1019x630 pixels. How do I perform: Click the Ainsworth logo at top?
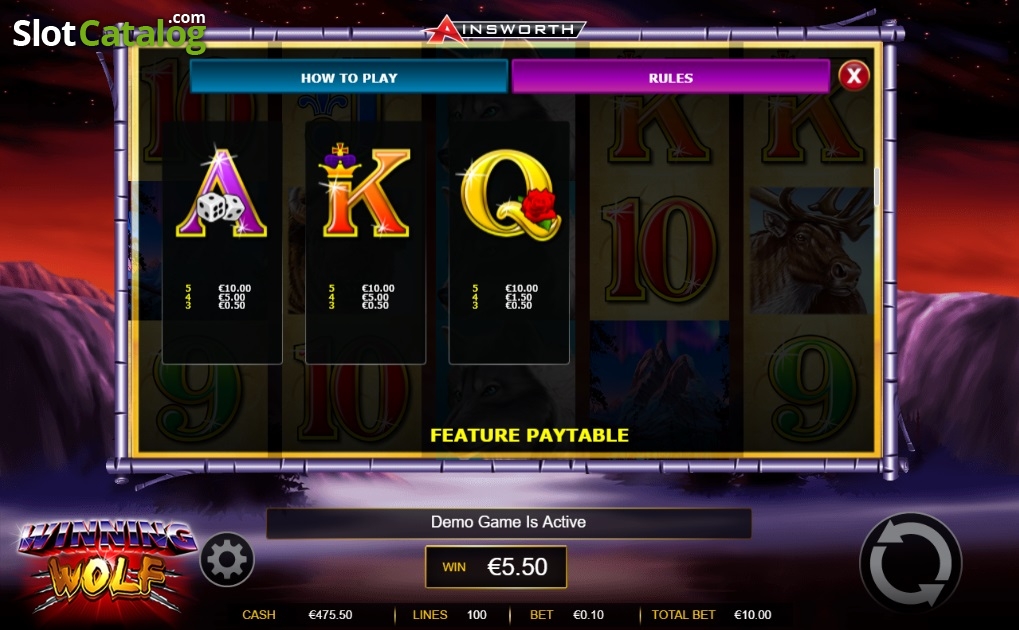click(x=505, y=29)
